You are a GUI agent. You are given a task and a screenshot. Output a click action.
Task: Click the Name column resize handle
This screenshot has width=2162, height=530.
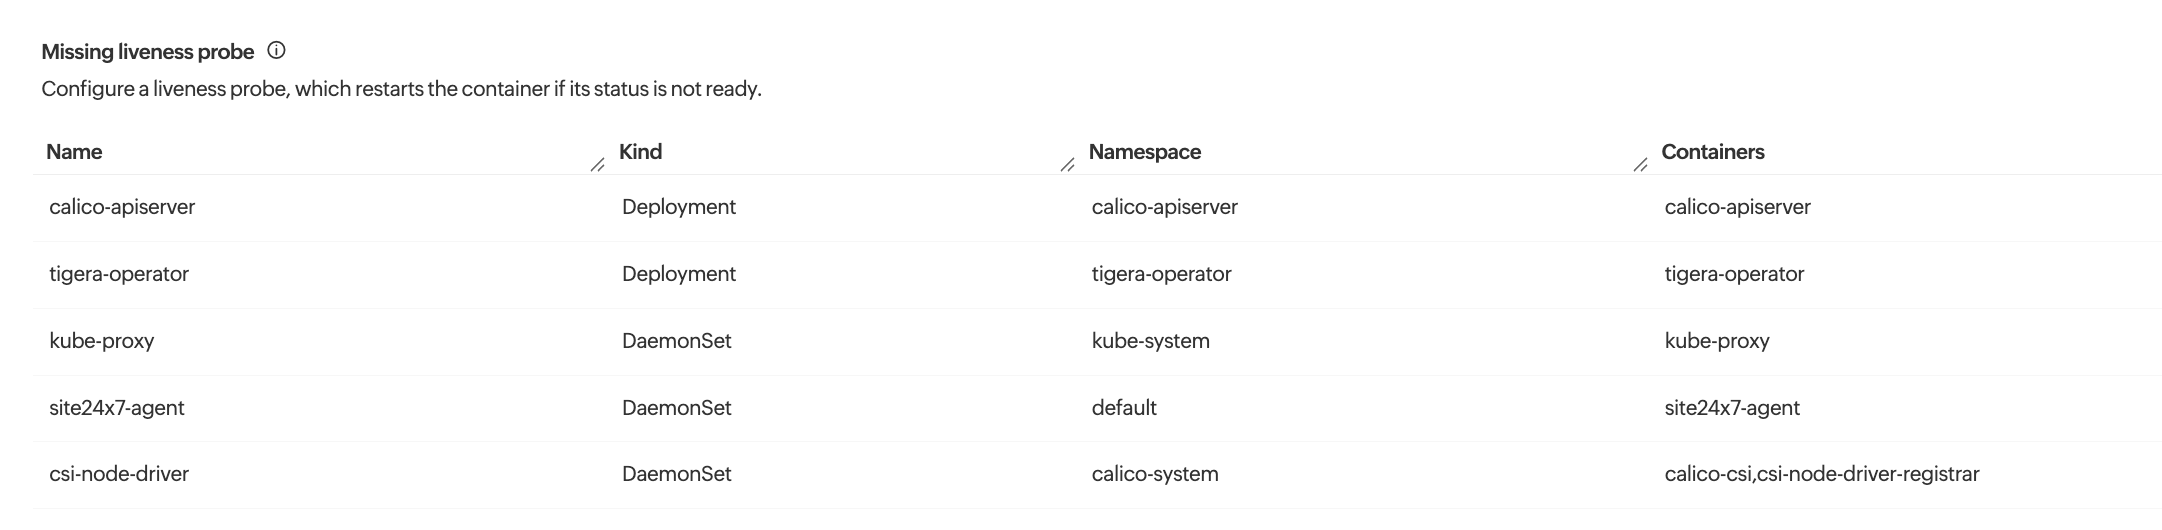pos(597,165)
